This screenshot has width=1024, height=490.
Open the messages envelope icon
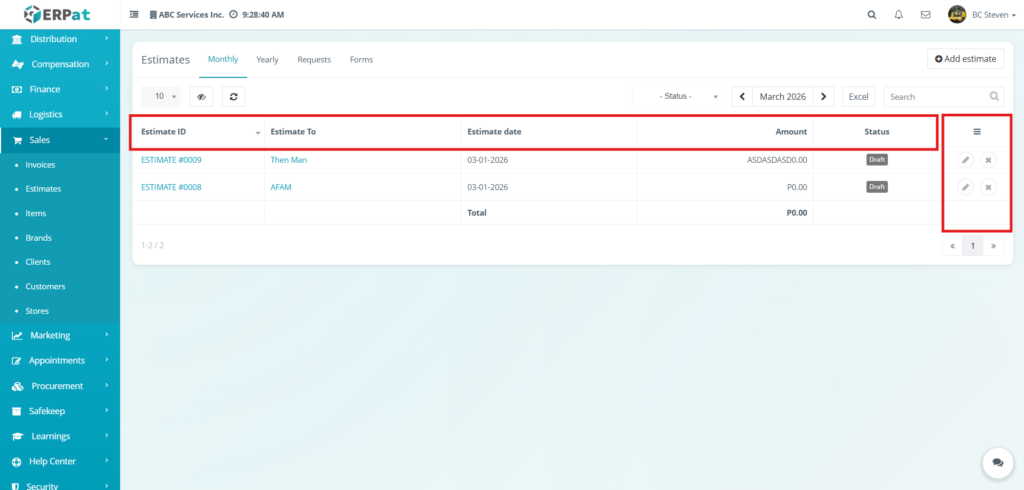(x=925, y=15)
